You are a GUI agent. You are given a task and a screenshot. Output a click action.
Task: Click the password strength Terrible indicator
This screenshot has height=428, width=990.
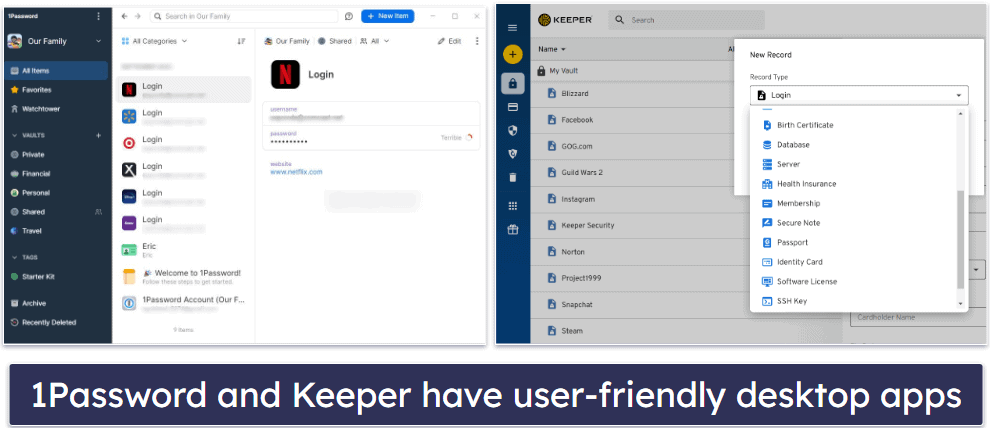click(x=456, y=138)
